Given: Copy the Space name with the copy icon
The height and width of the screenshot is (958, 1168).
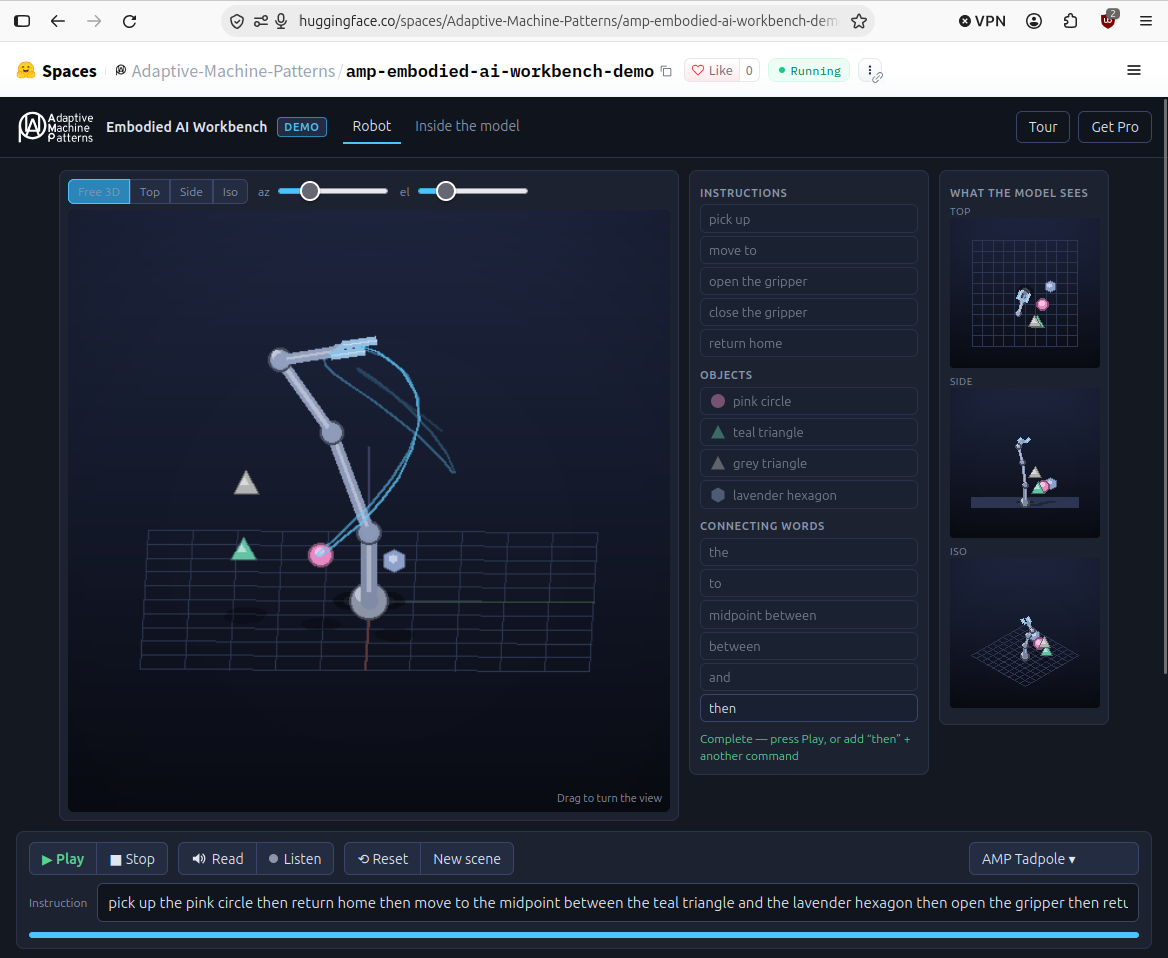Looking at the screenshot, I should tap(667, 72).
